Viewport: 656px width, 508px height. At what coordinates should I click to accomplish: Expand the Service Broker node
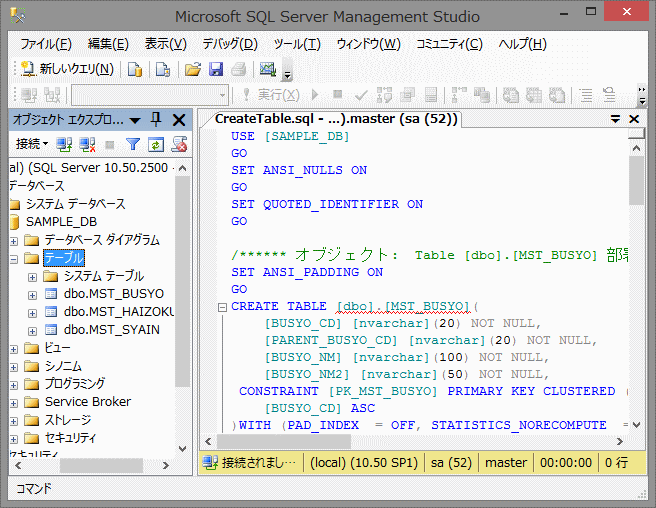click(13, 403)
